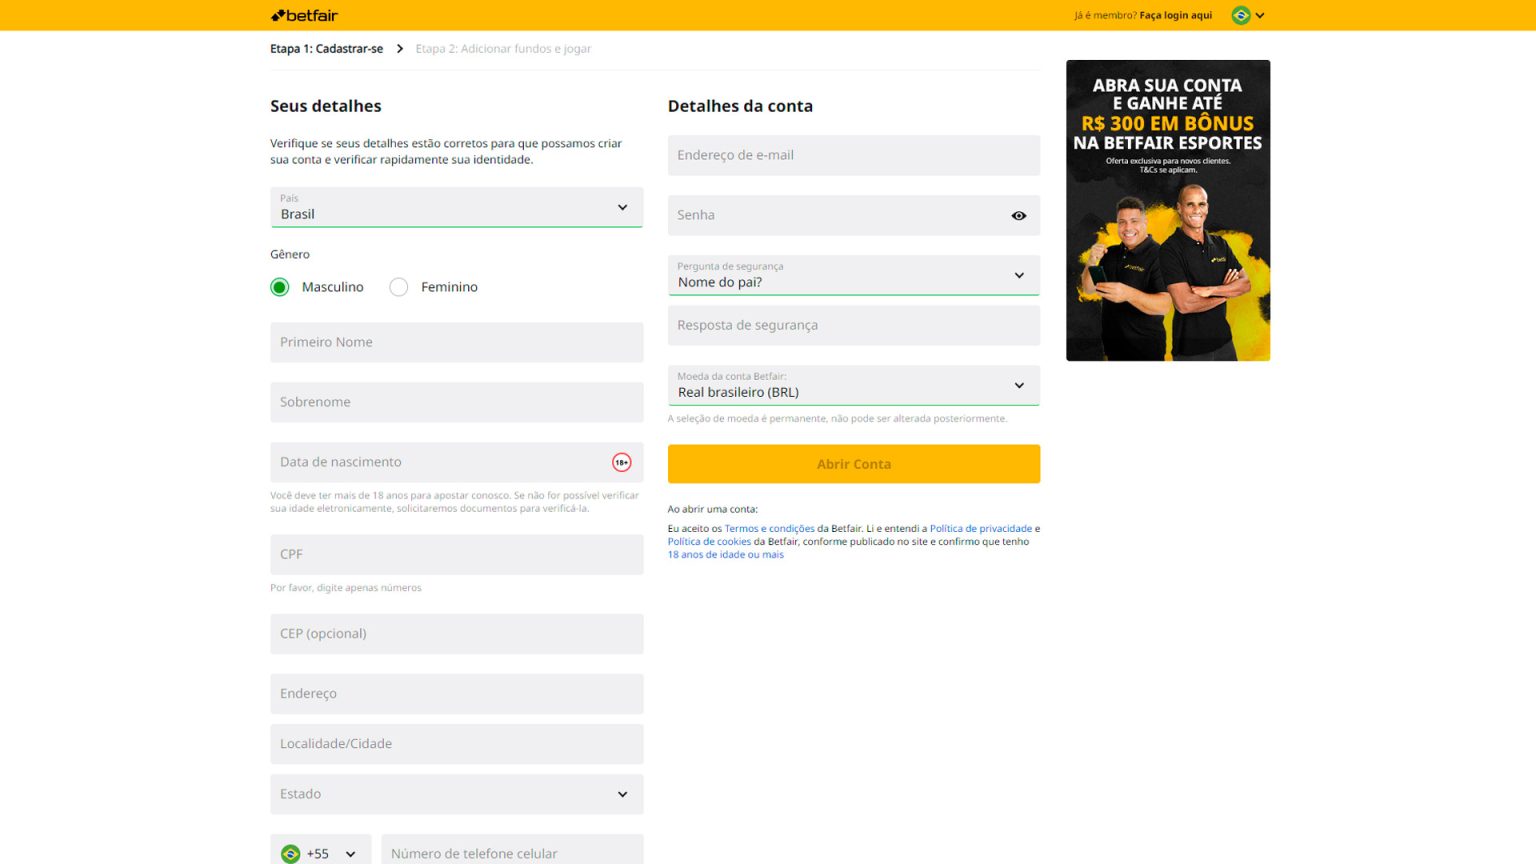Click the Betfair logo
Image resolution: width=1536 pixels, height=864 pixels.
tap(304, 15)
